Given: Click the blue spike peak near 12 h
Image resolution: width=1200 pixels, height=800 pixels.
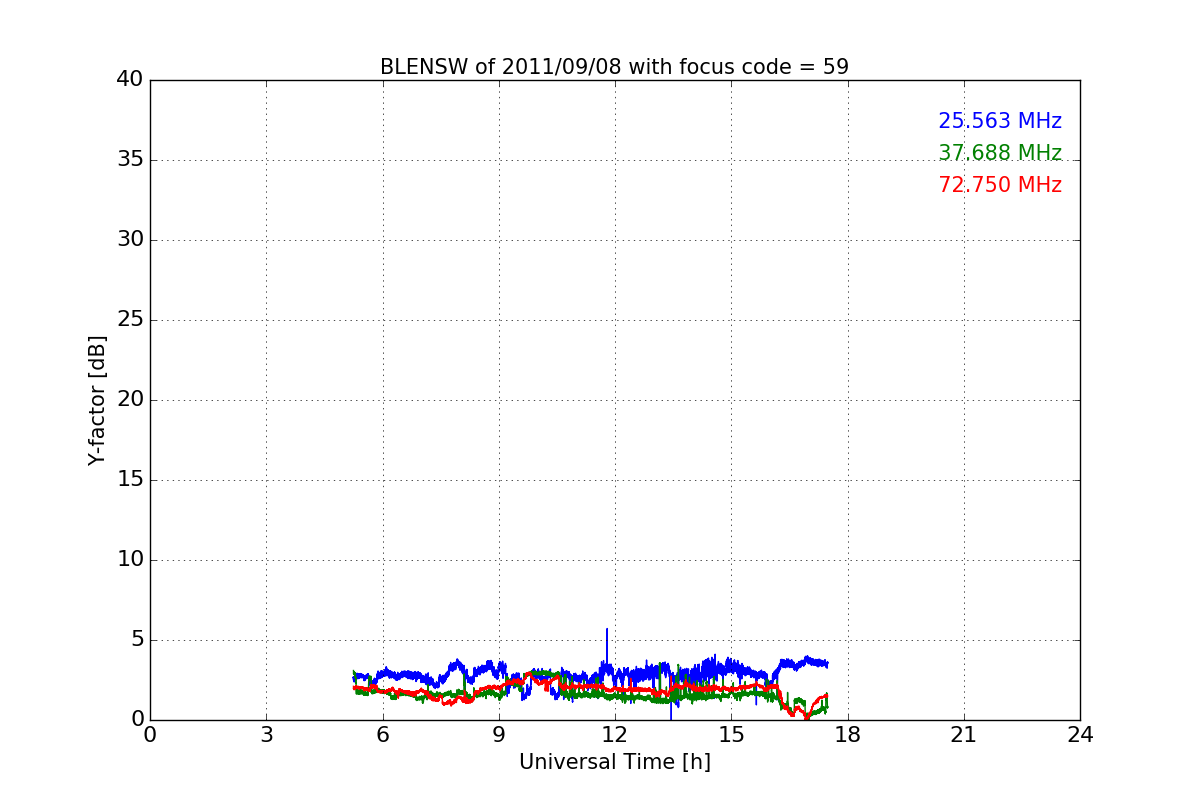Looking at the screenshot, I should pos(607,630).
